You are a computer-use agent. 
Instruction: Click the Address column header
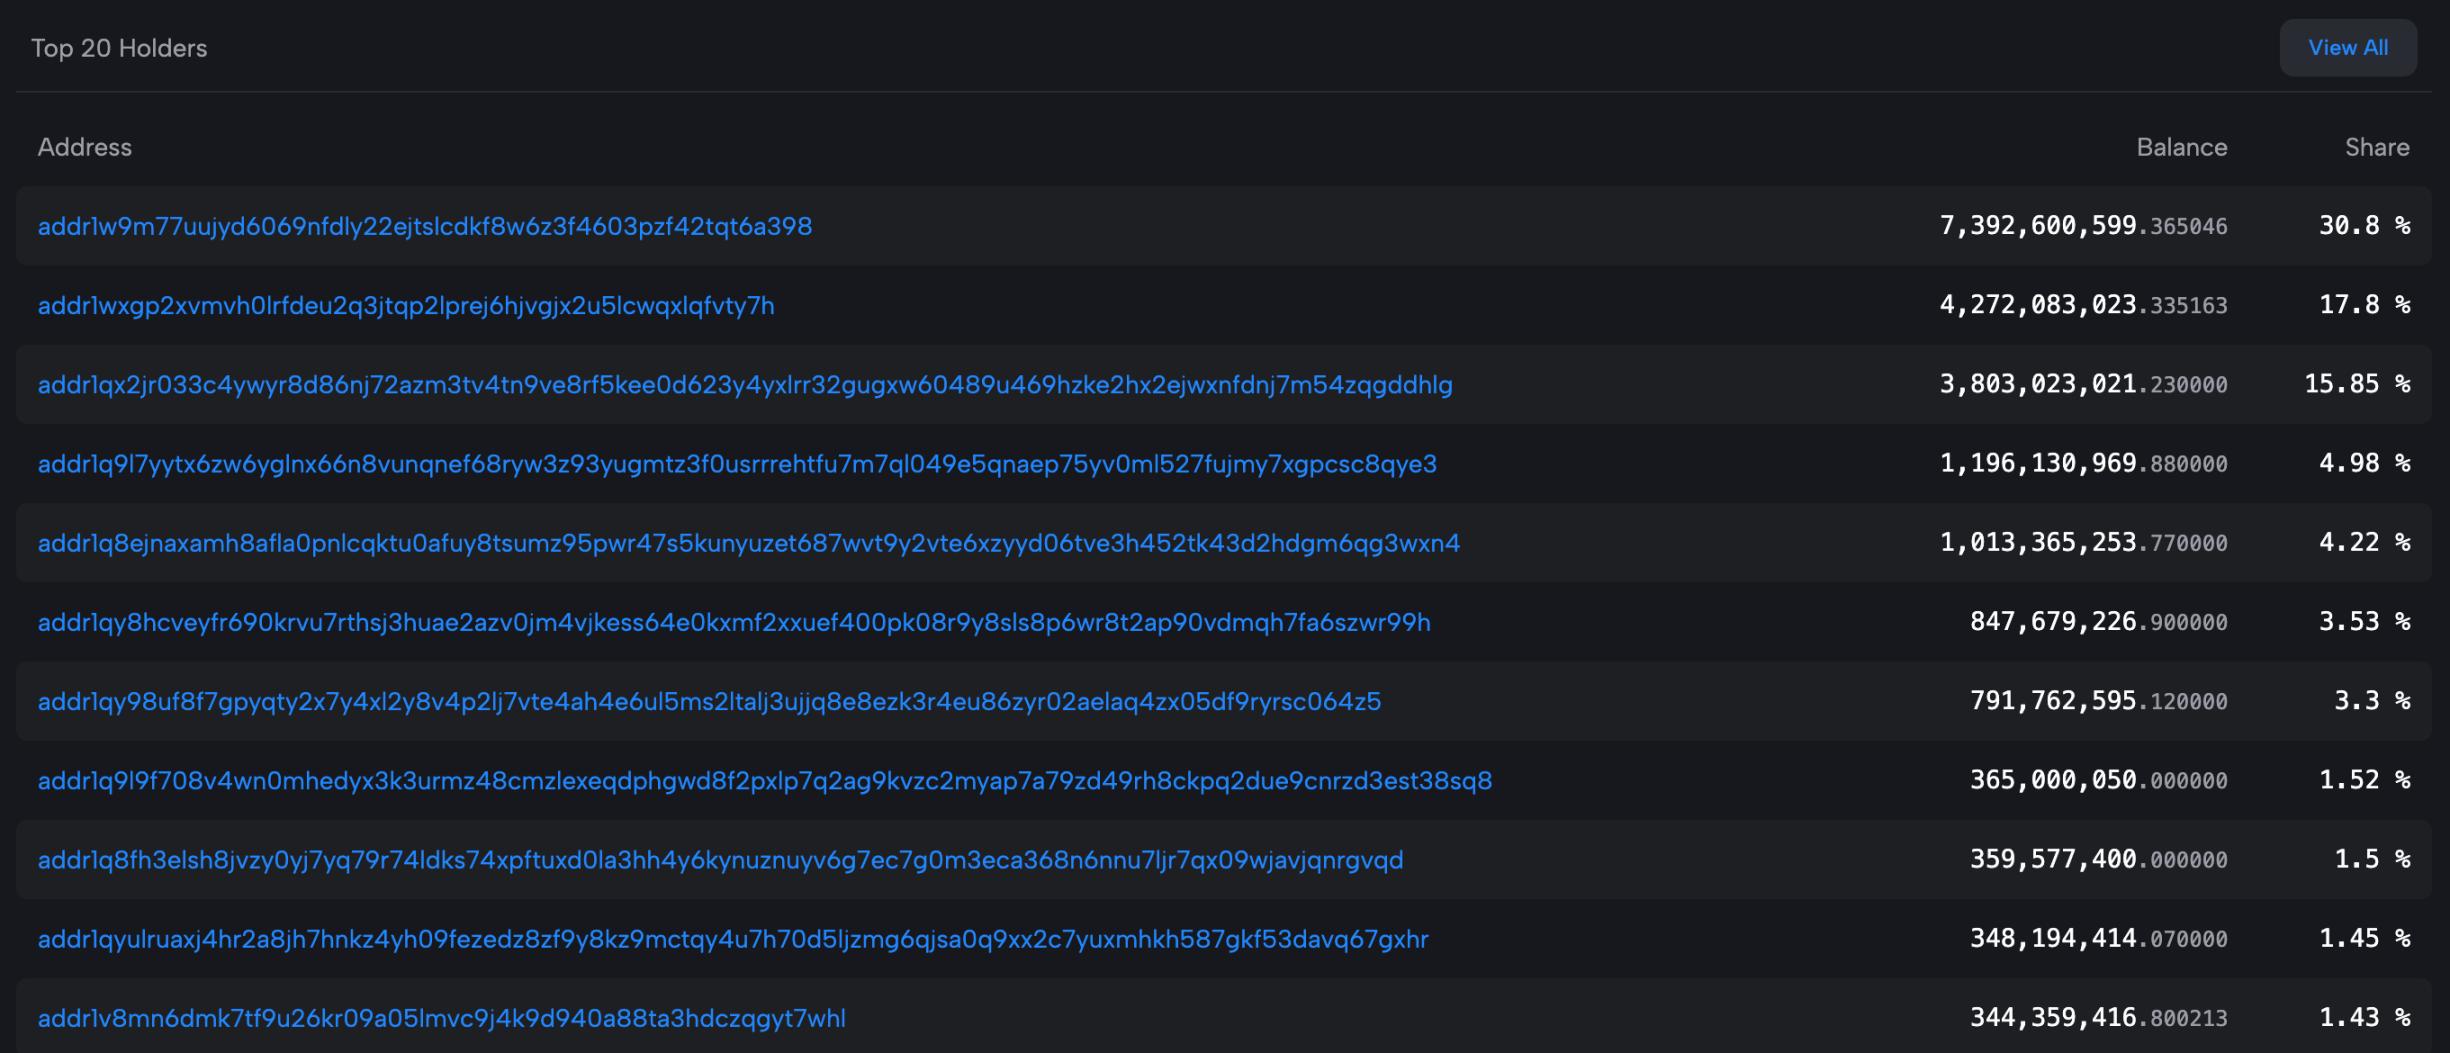(85, 147)
